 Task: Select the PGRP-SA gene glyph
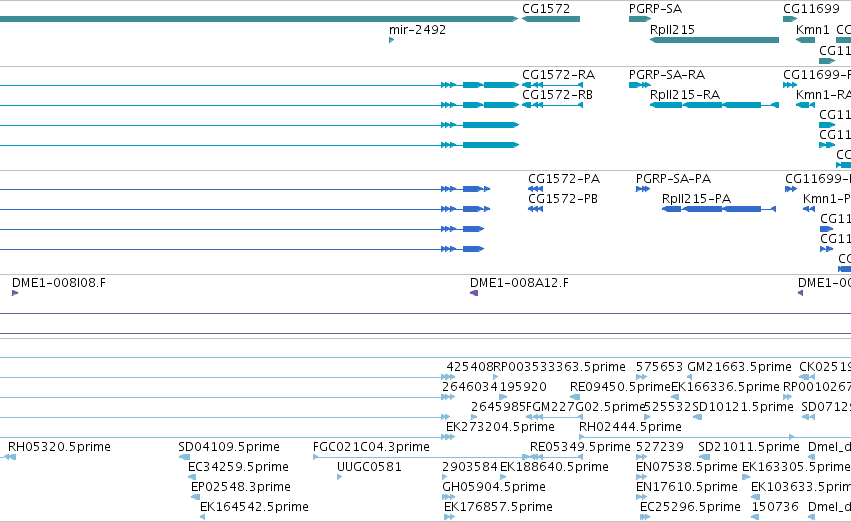640,19
